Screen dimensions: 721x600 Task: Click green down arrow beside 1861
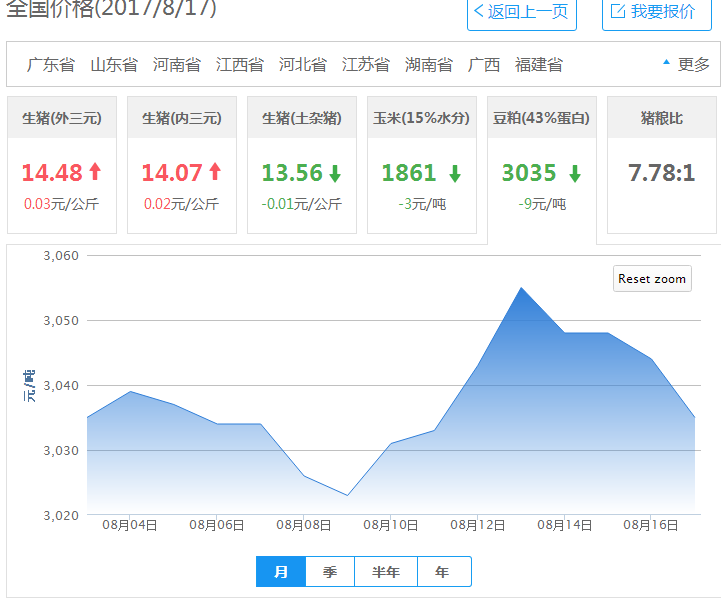click(455, 174)
